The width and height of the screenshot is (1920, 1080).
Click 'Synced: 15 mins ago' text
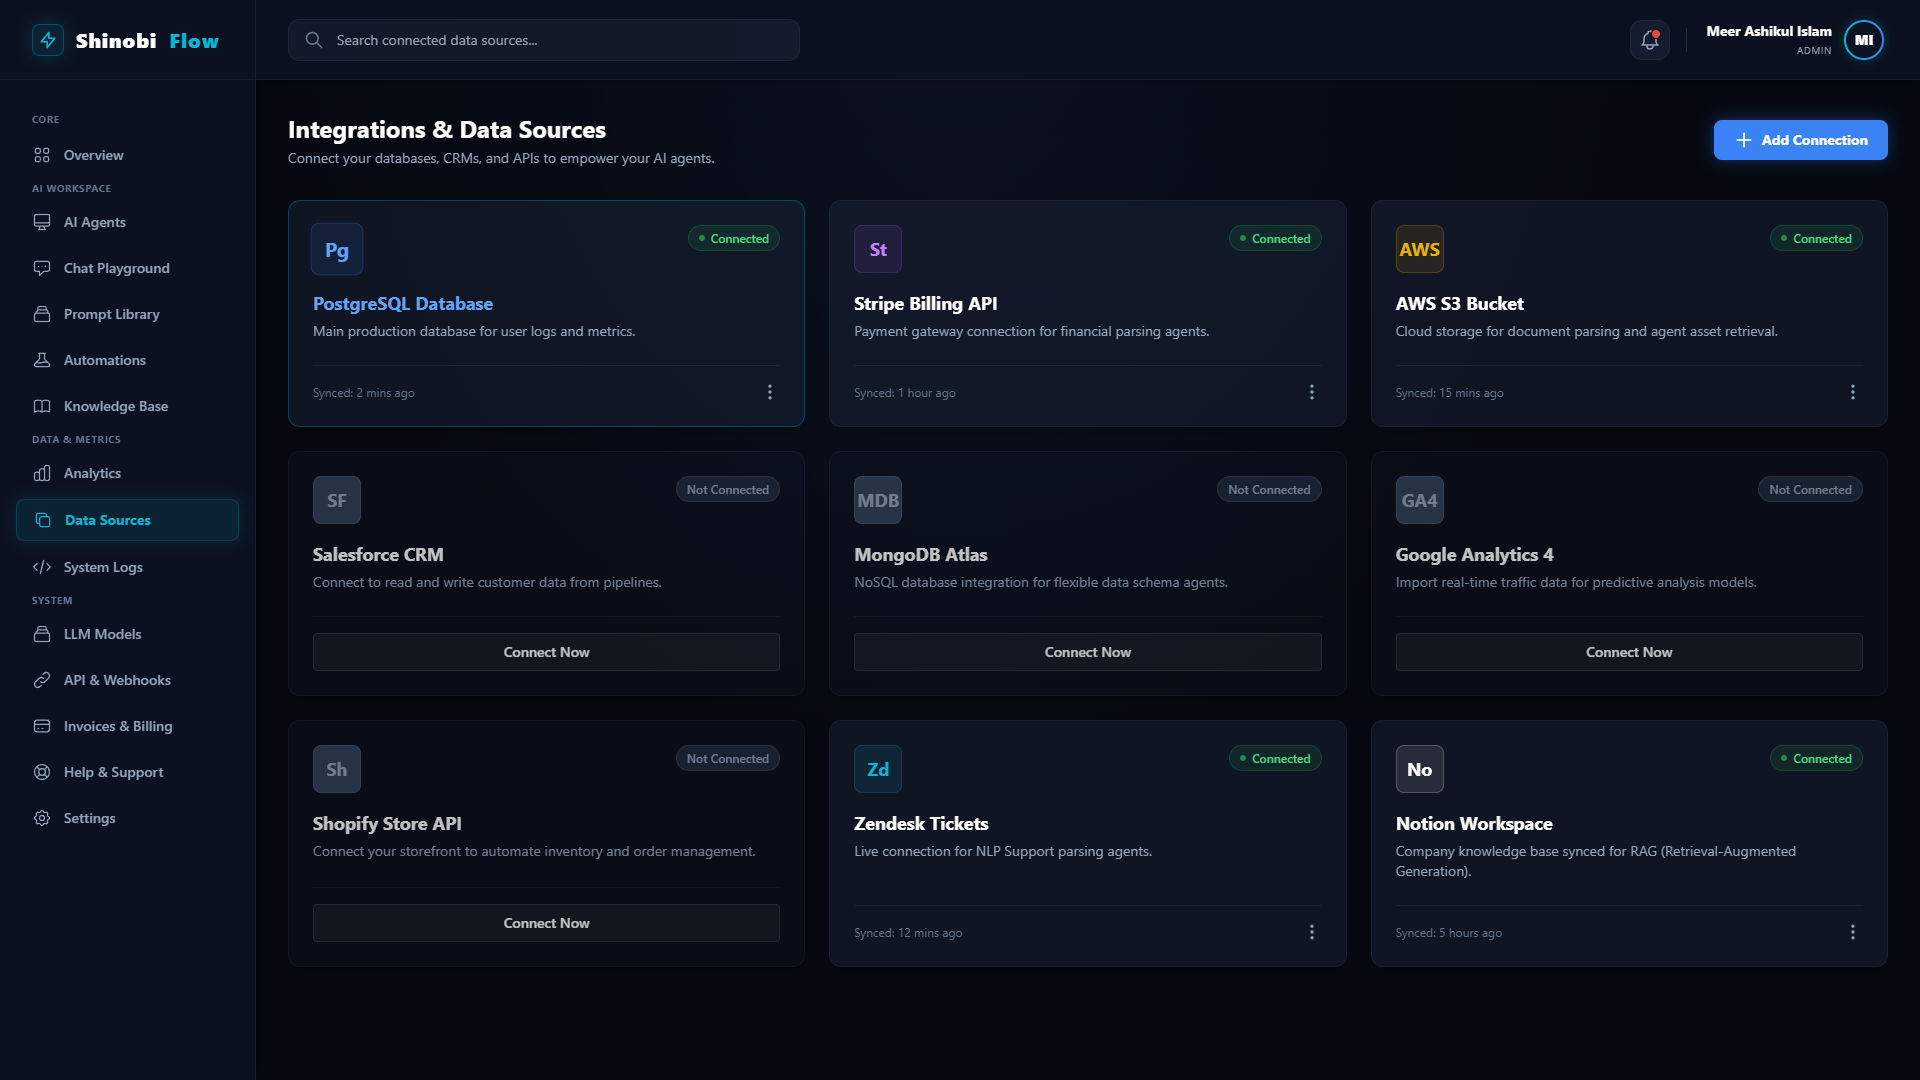click(x=1449, y=393)
